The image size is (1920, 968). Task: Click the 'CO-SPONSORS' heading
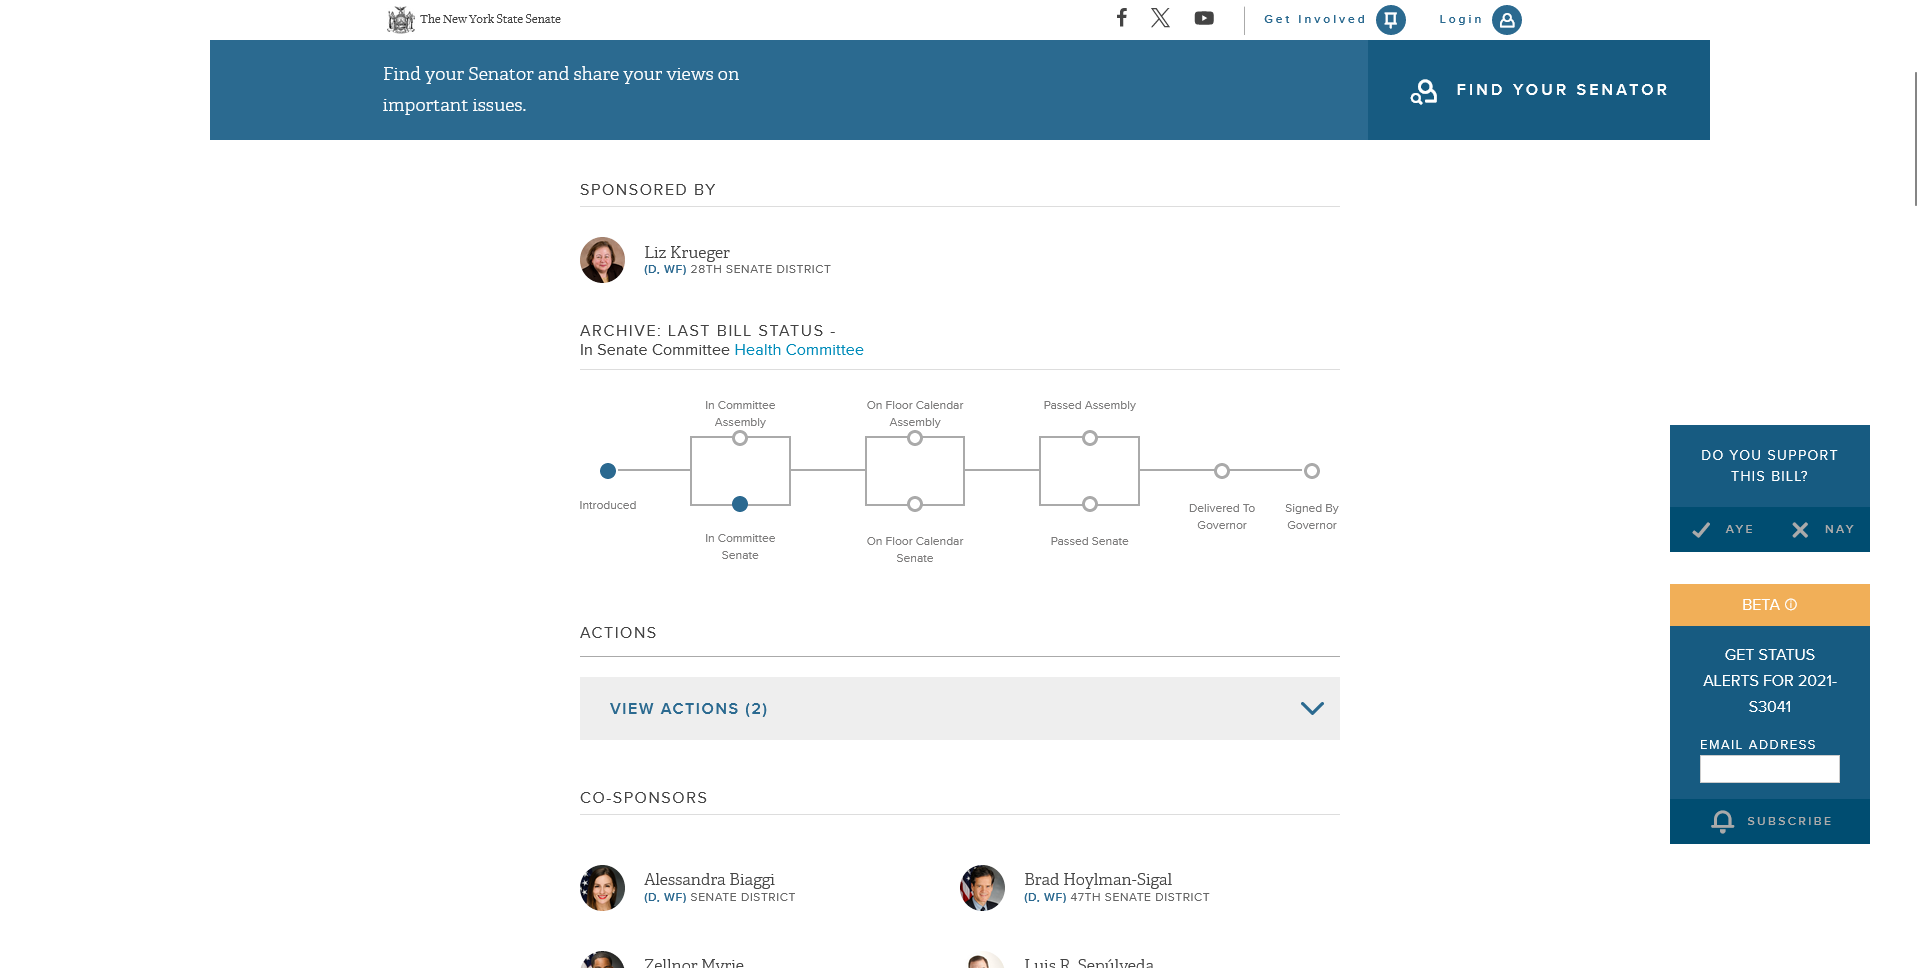(644, 798)
